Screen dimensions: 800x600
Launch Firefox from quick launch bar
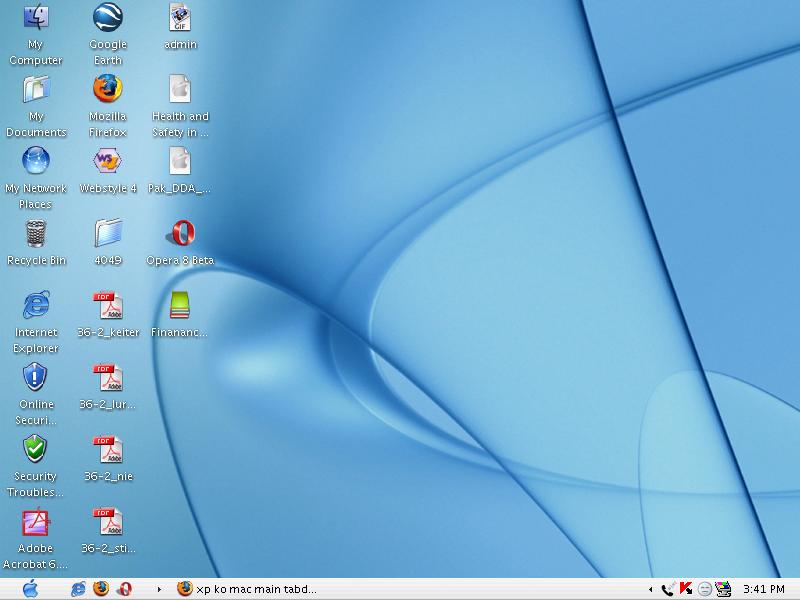pos(101,589)
